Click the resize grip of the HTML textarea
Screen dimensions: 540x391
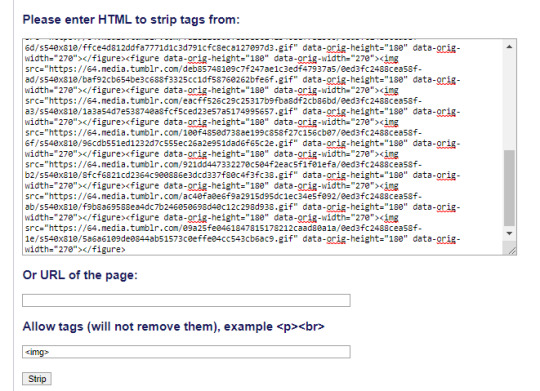(512, 251)
